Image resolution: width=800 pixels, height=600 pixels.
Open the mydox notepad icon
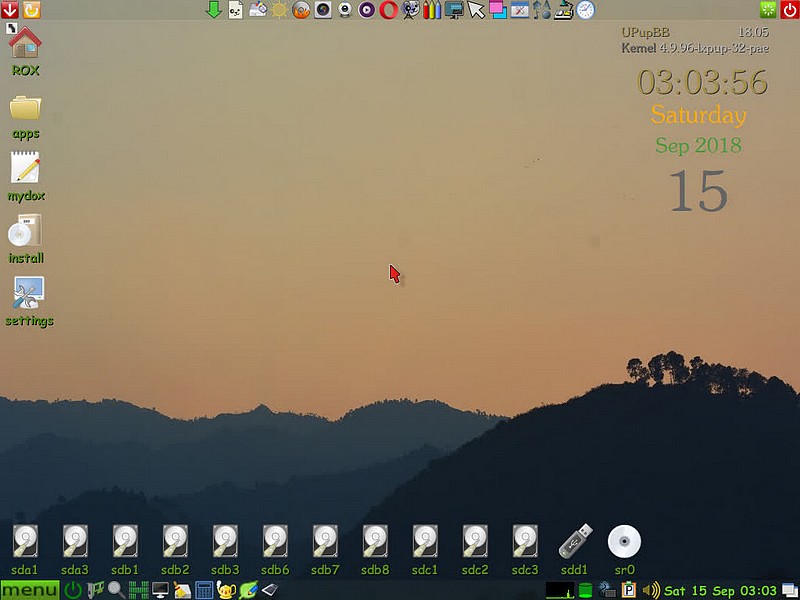tap(25, 167)
